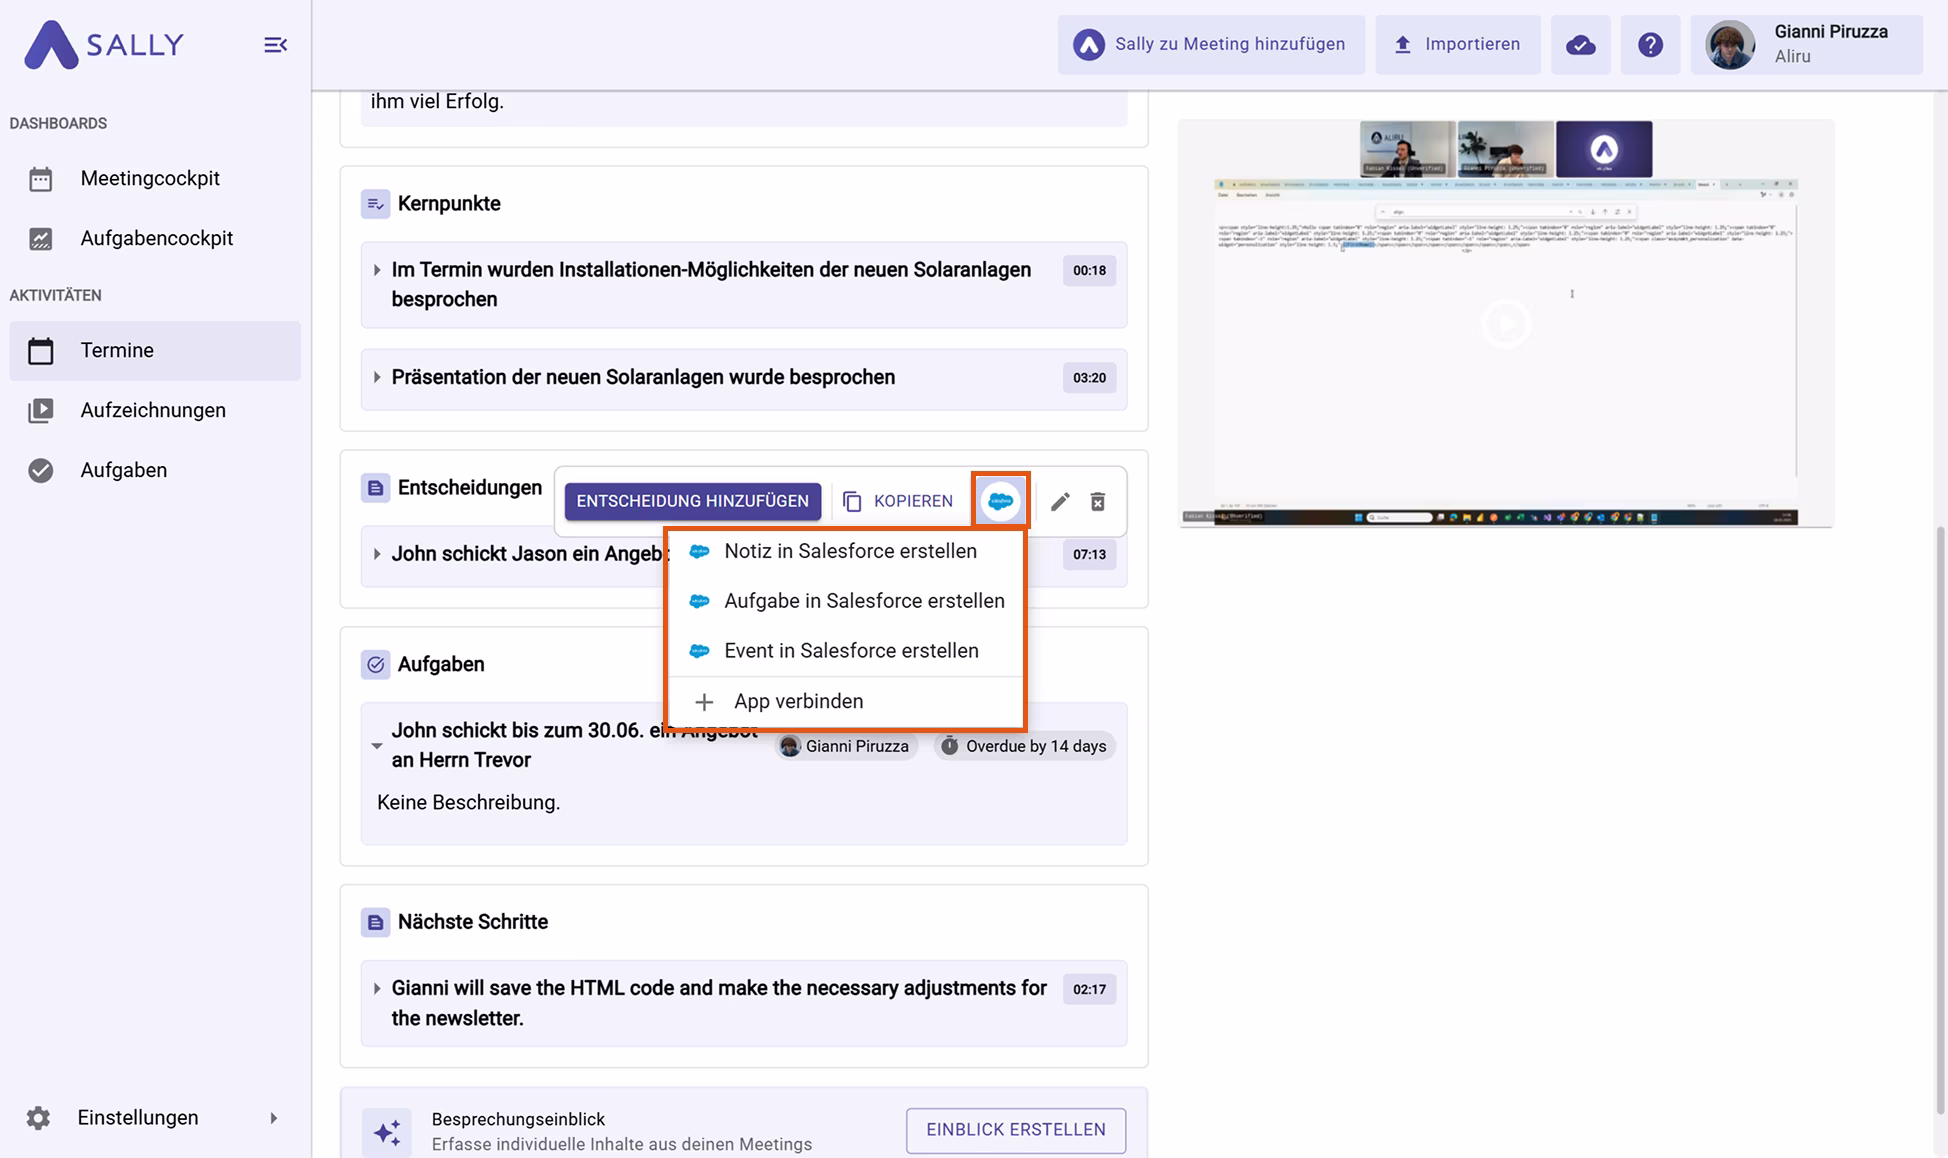
Task: Open the help question mark icon
Action: 1650,44
